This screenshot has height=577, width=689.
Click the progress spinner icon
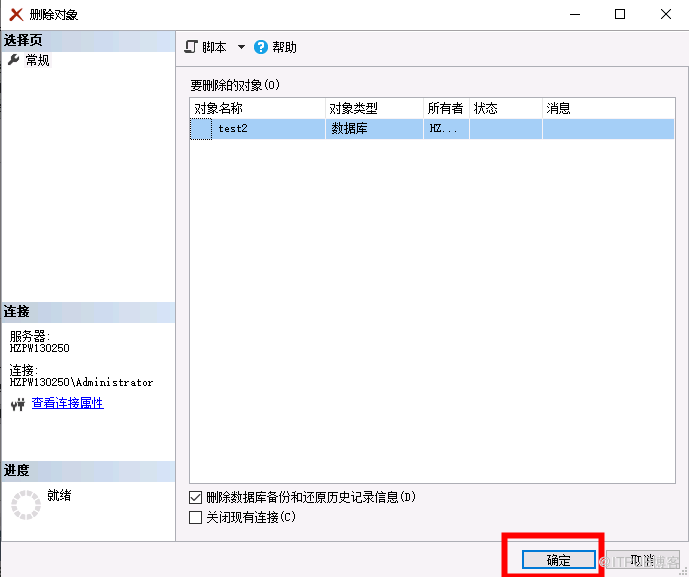pyautogui.click(x=26, y=505)
